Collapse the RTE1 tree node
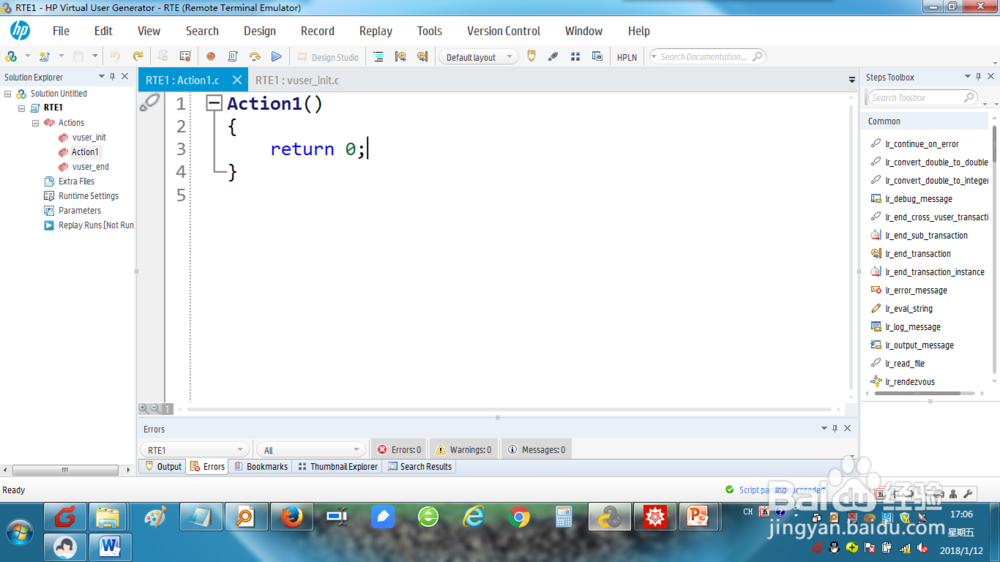 22,108
